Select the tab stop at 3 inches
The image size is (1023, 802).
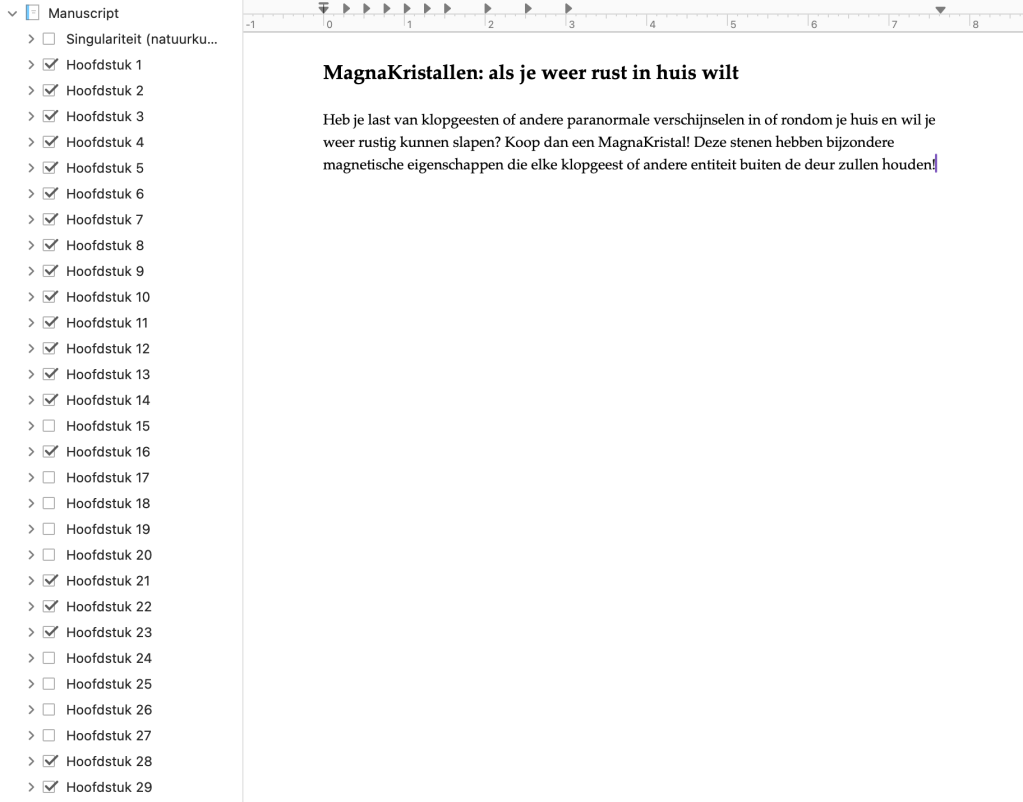pyautogui.click(x=568, y=9)
